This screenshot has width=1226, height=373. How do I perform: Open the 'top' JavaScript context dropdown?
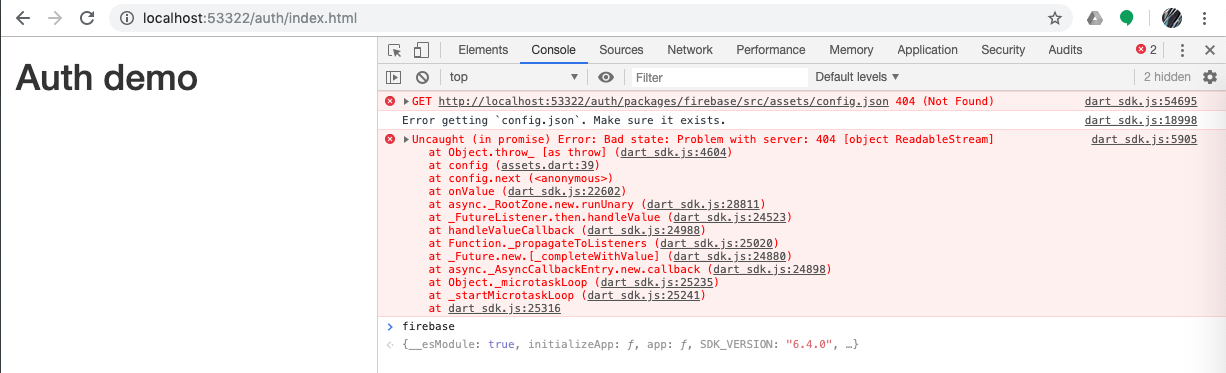(514, 77)
